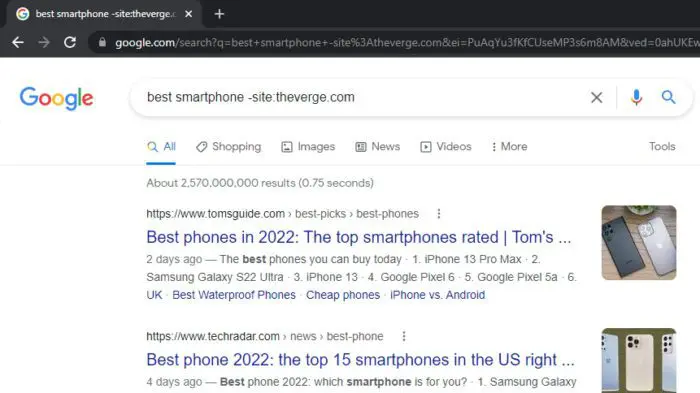700x393 pixels.
Task: Switch to the Images tab
Action: (308, 146)
